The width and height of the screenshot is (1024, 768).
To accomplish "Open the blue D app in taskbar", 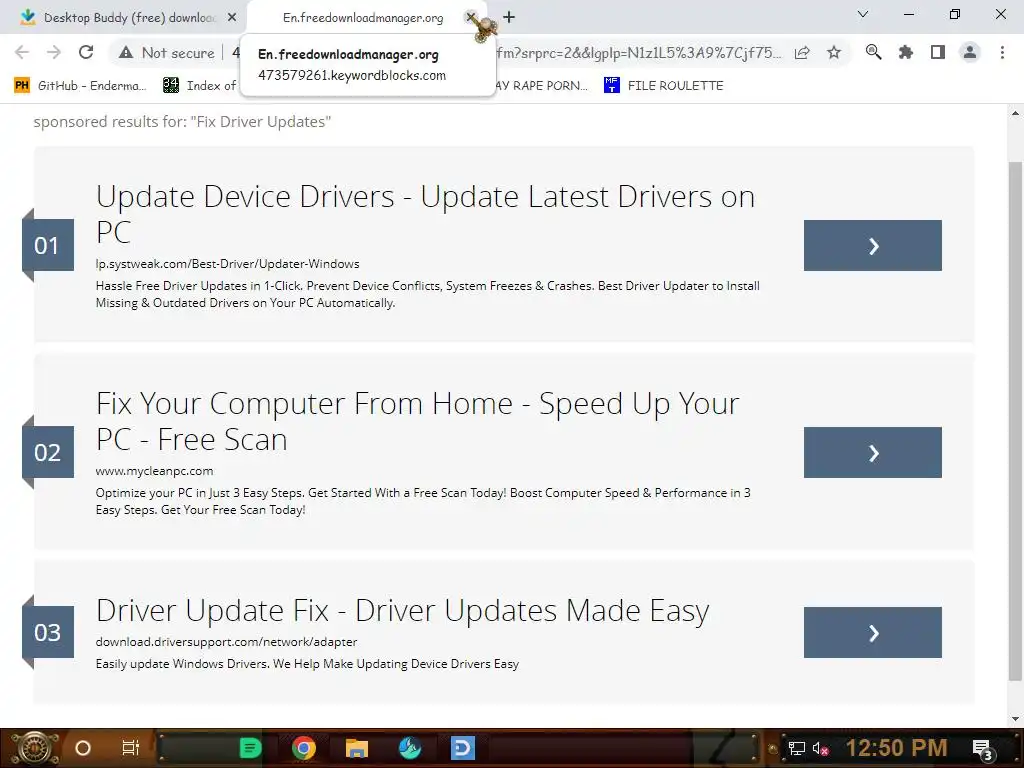I will tap(463, 748).
